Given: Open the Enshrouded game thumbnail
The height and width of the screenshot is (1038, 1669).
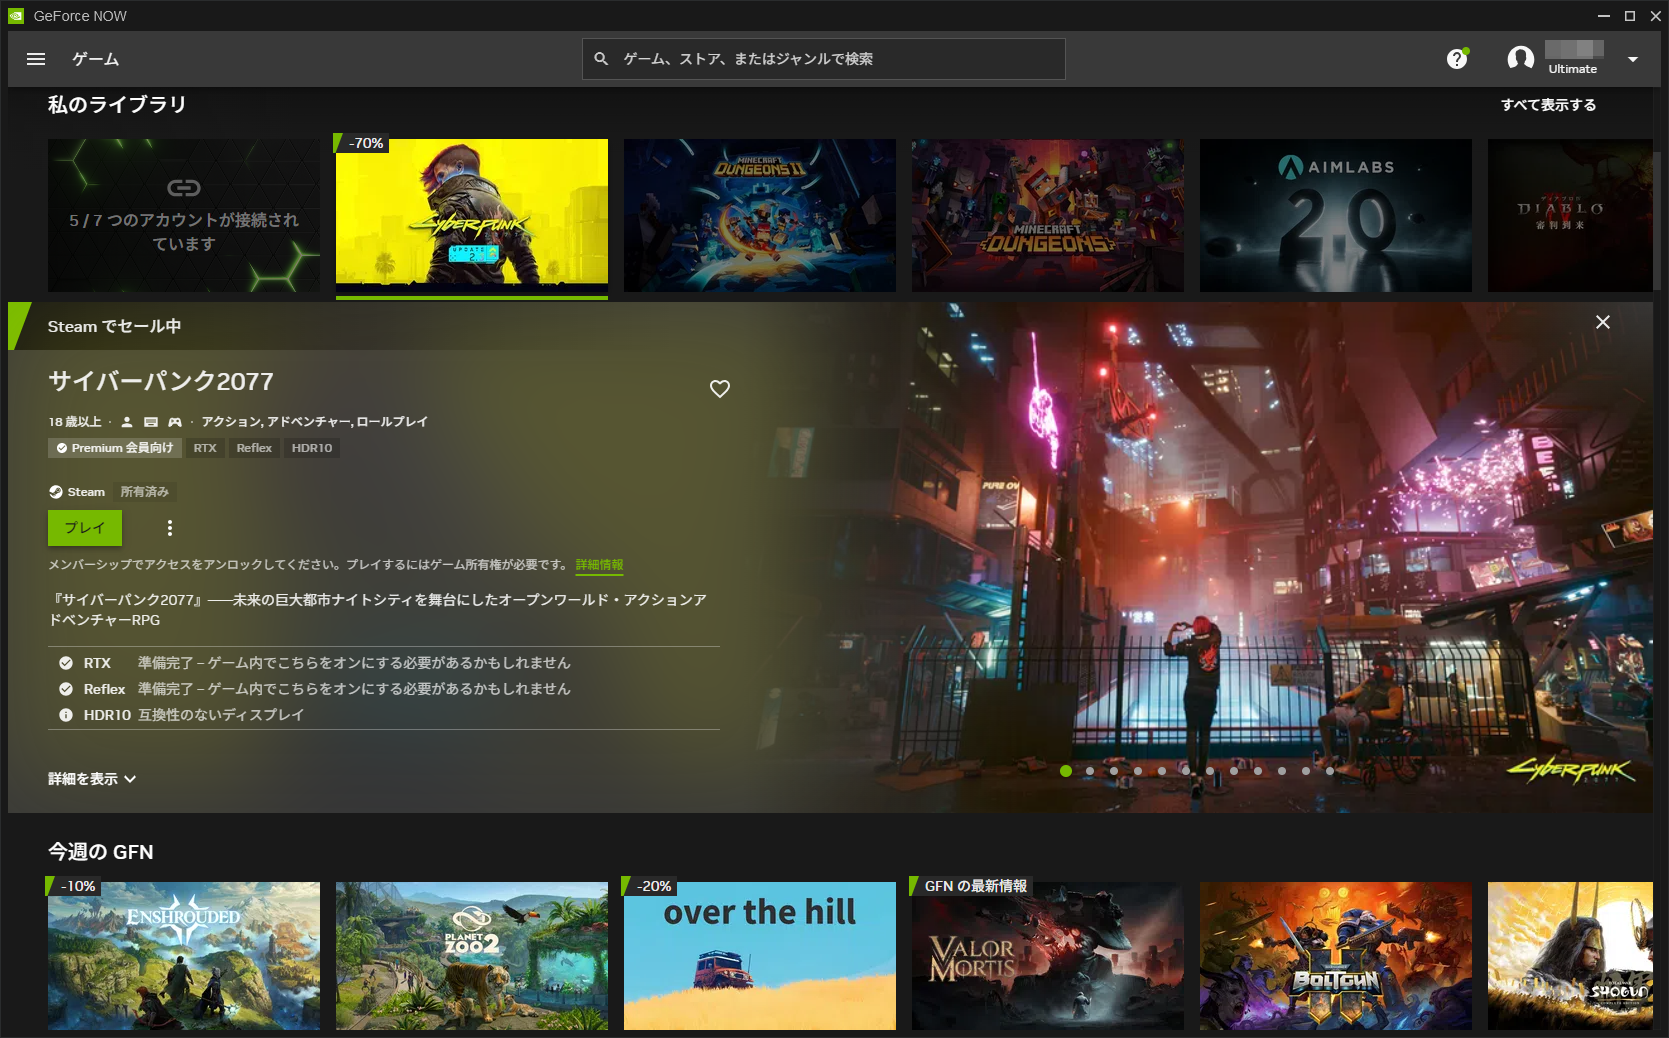Looking at the screenshot, I should click(x=184, y=956).
